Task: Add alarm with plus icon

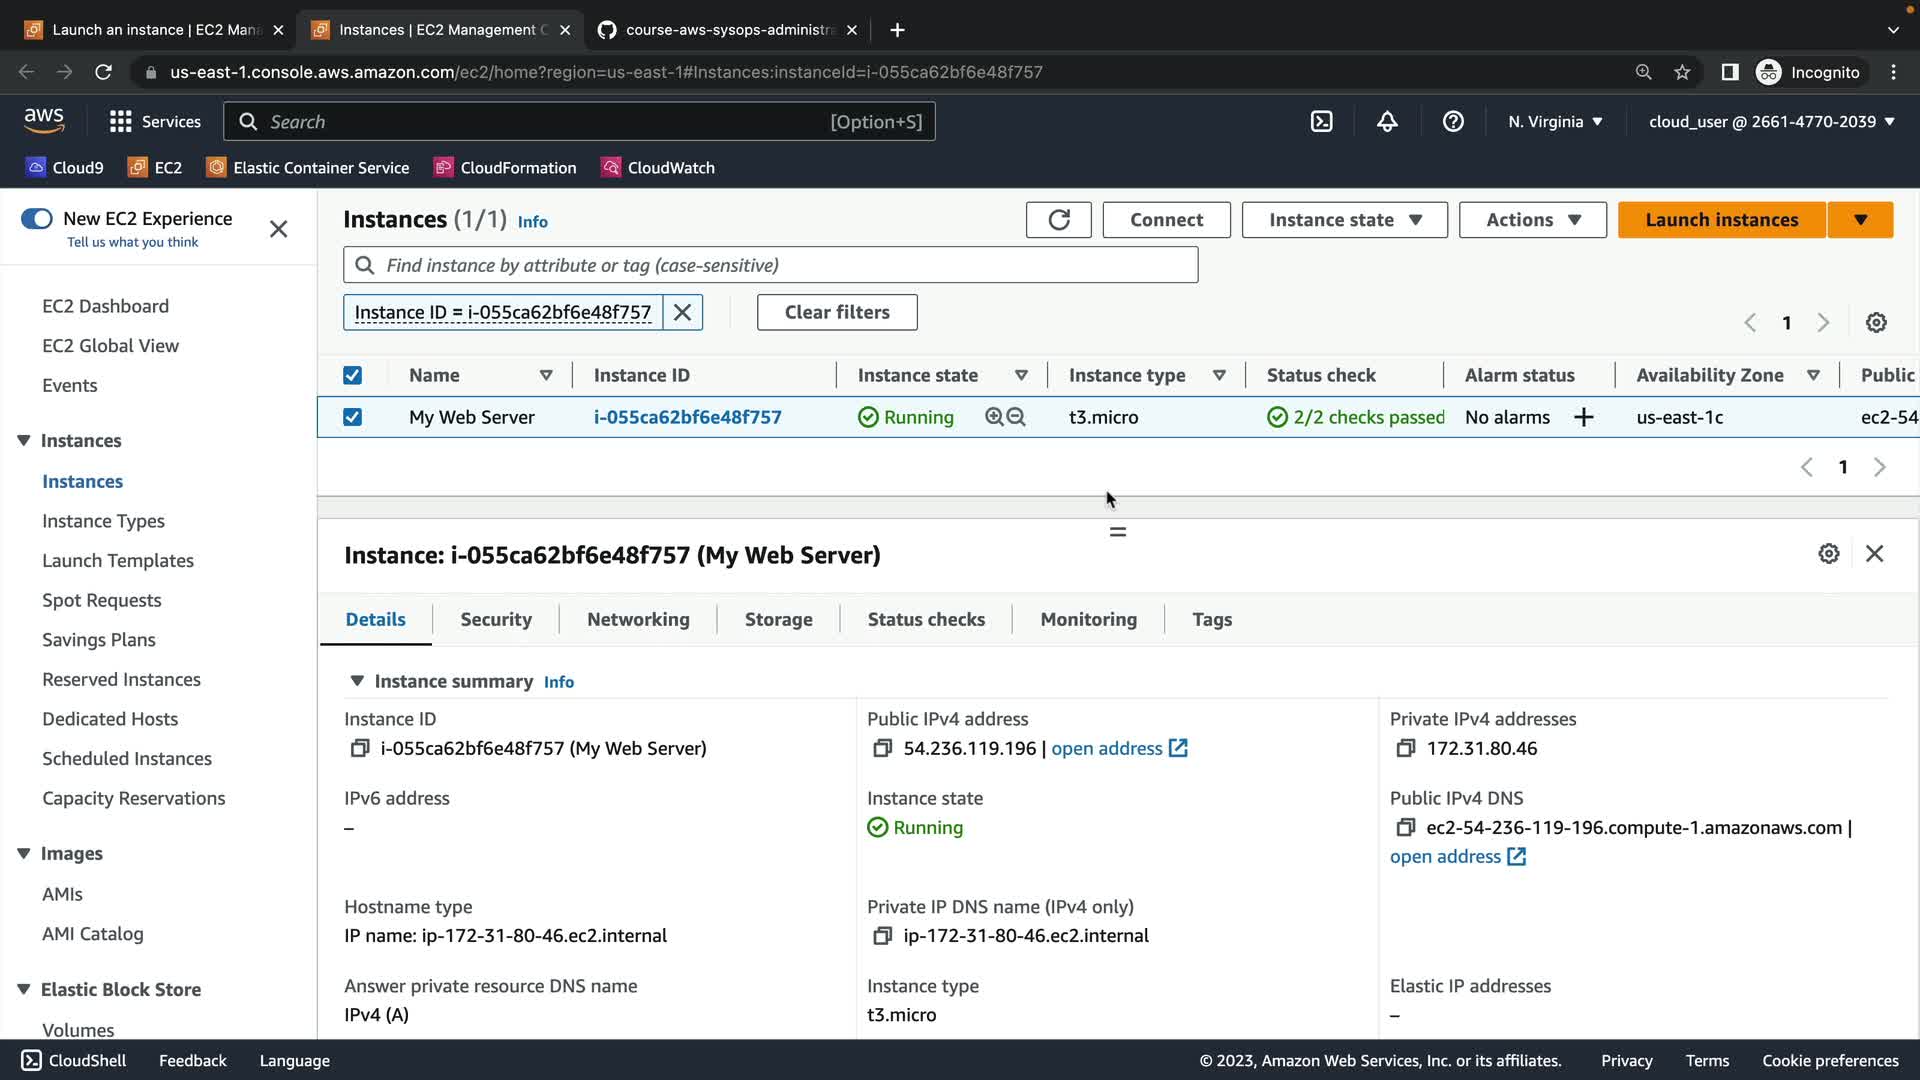Action: (x=1583, y=418)
